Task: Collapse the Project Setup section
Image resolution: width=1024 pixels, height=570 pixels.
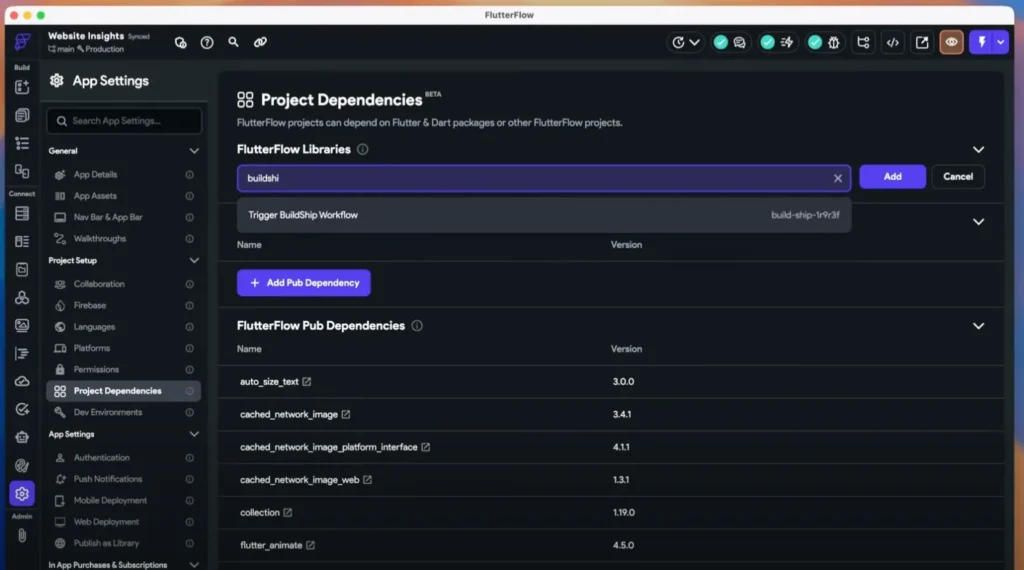Action: (x=194, y=261)
